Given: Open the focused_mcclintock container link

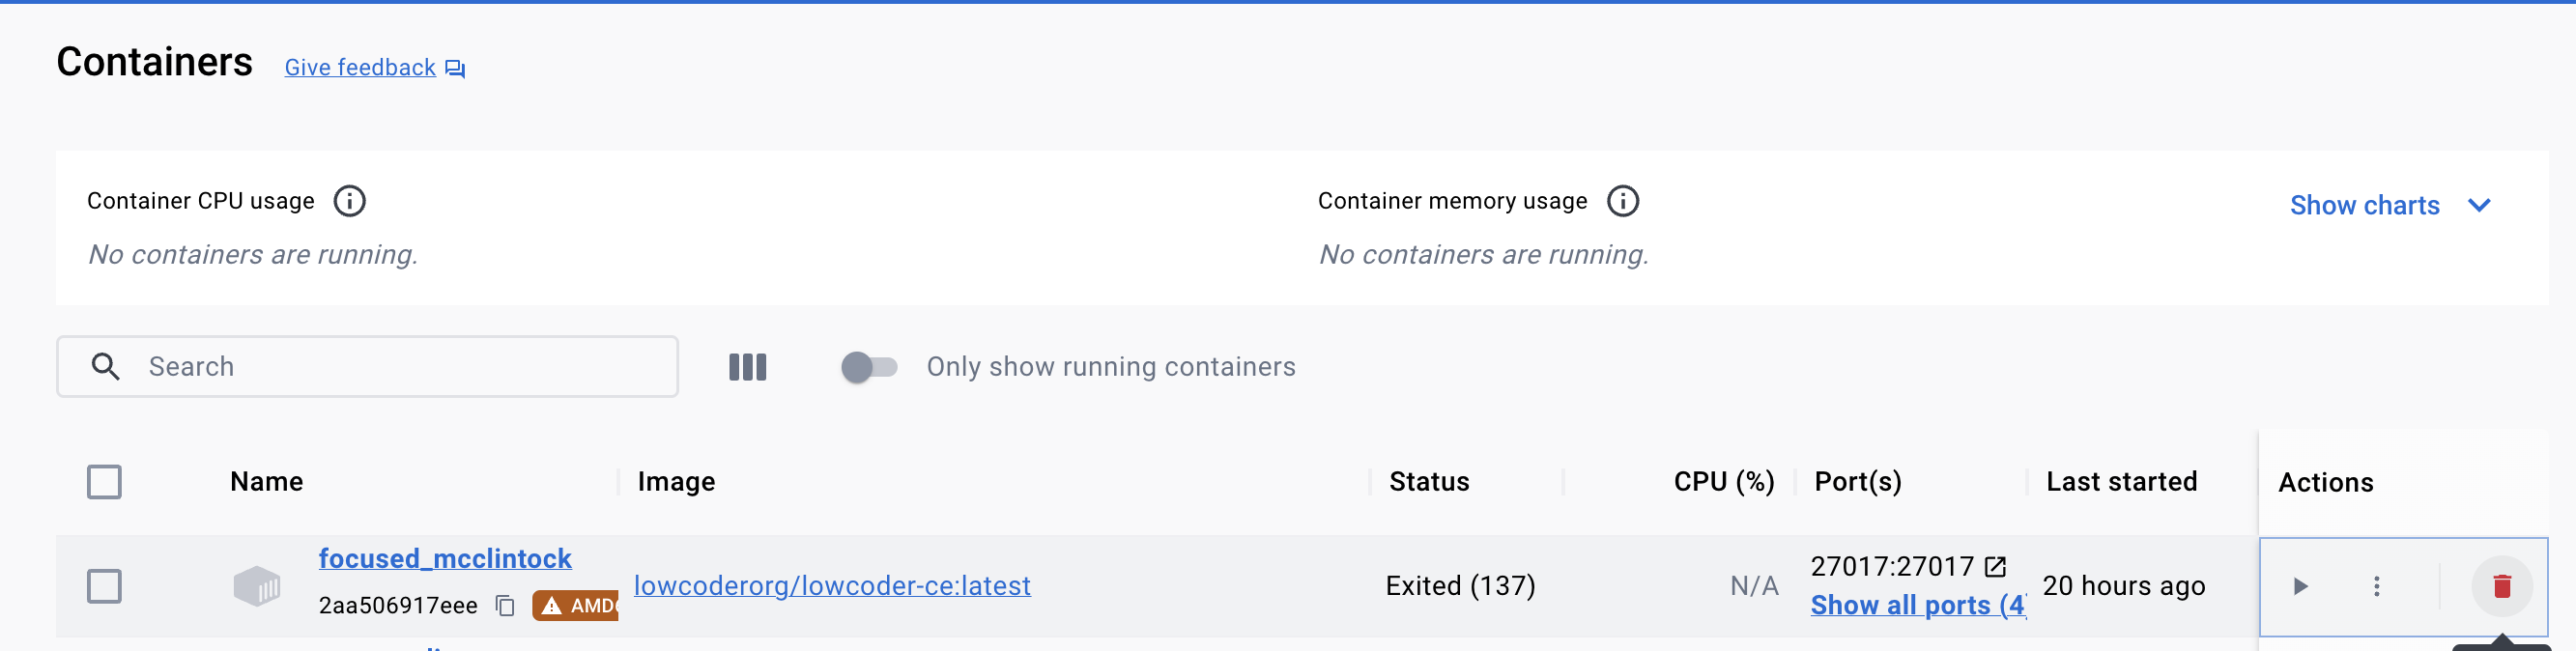Looking at the screenshot, I should (x=445, y=558).
